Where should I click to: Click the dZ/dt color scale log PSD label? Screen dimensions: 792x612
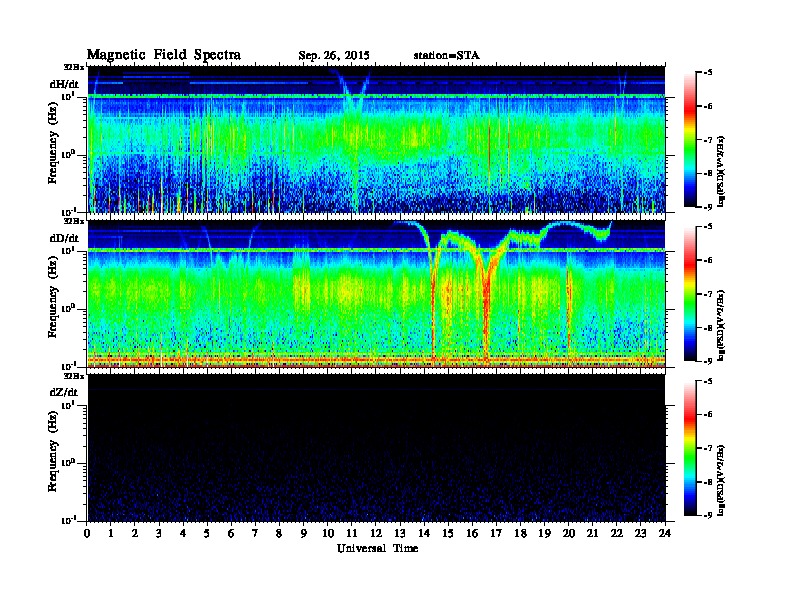[x=722, y=480]
